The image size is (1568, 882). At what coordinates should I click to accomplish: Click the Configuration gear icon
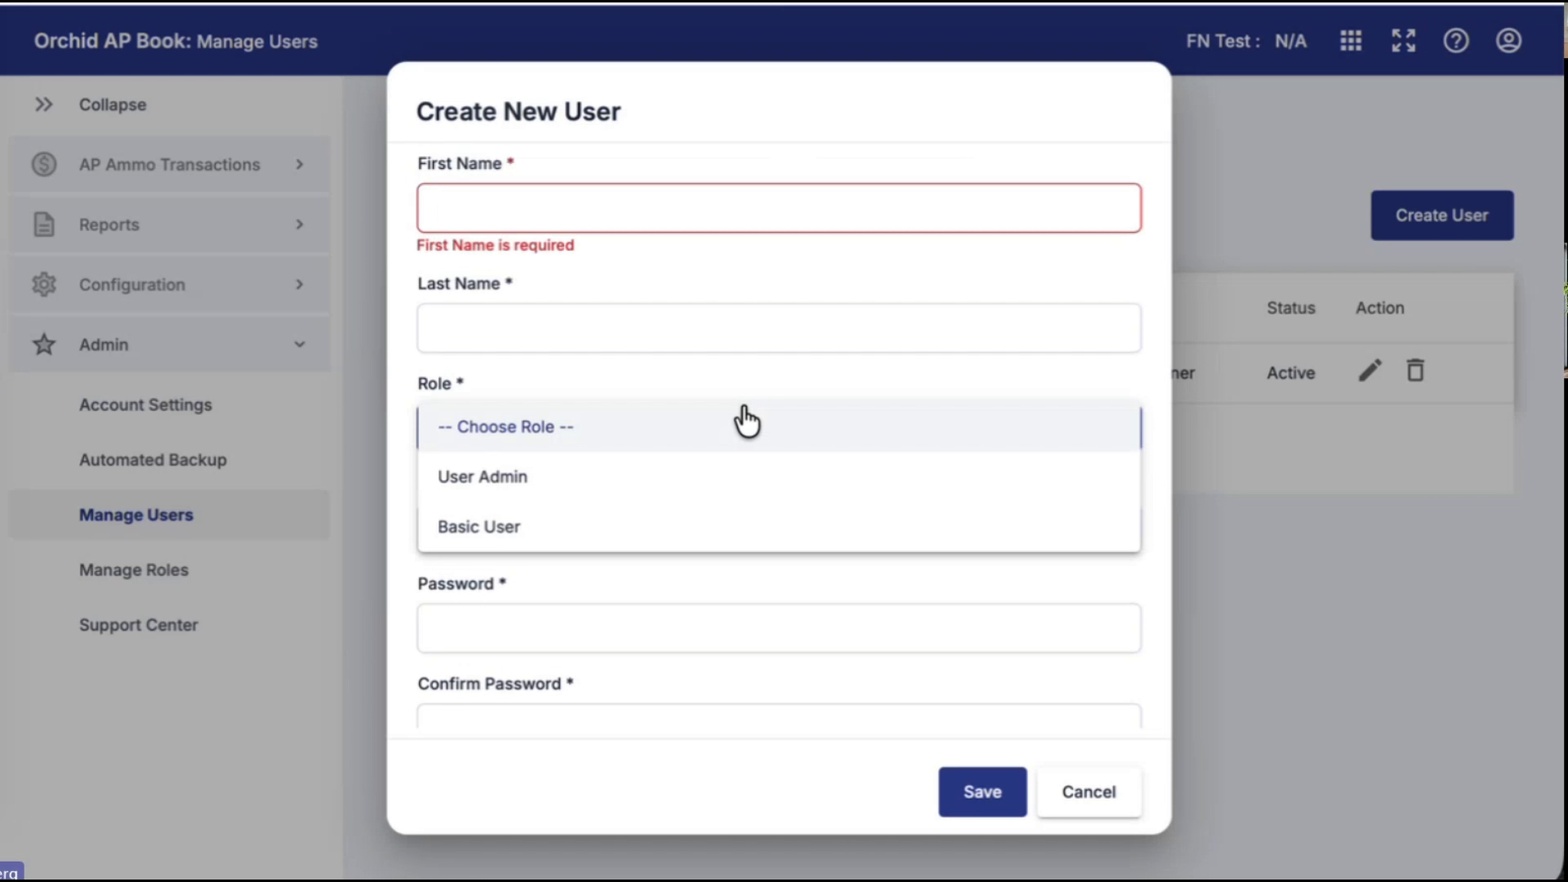[x=44, y=284]
